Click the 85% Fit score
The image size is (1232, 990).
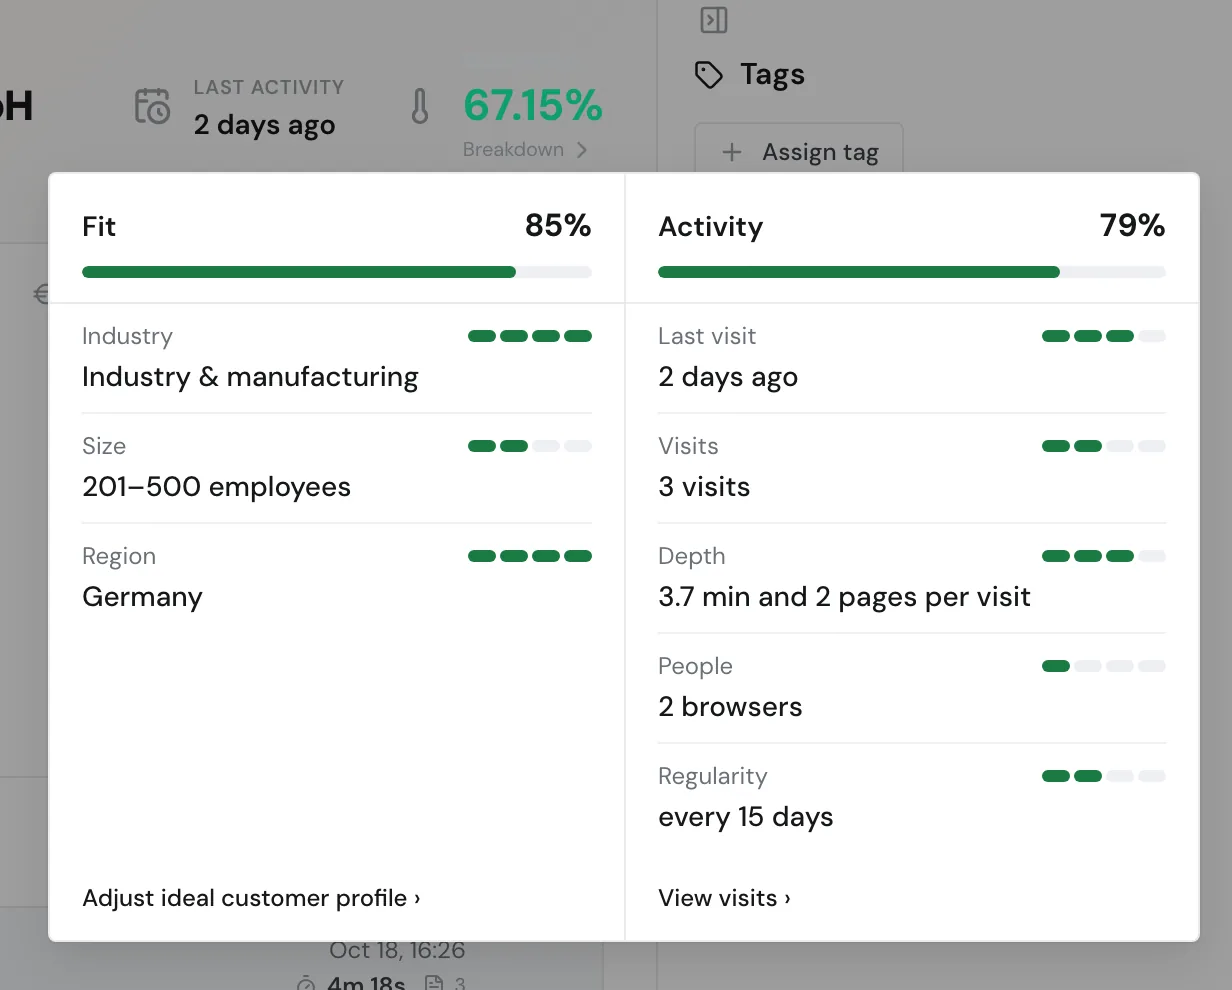click(558, 226)
